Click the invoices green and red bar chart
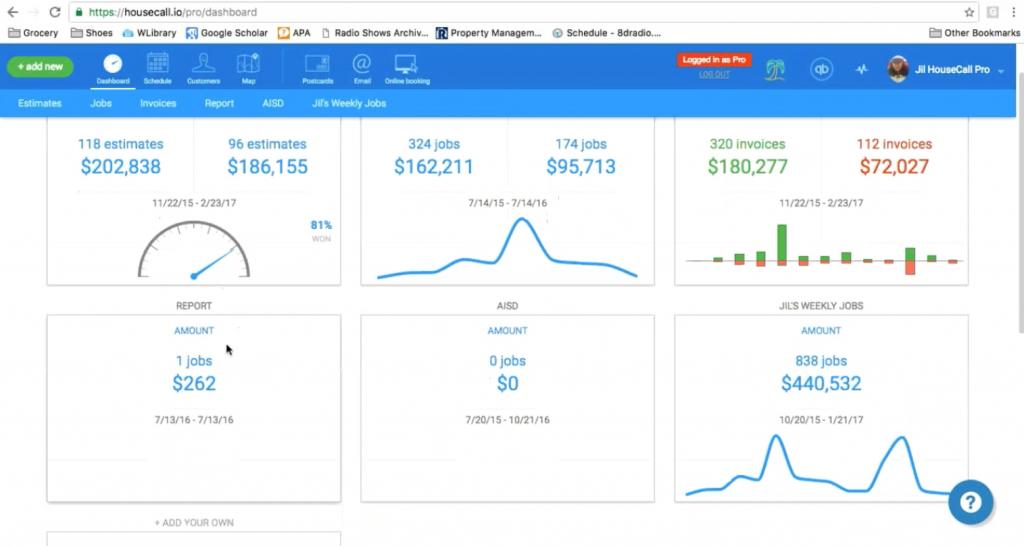This screenshot has height=546, width=1024. [824, 249]
